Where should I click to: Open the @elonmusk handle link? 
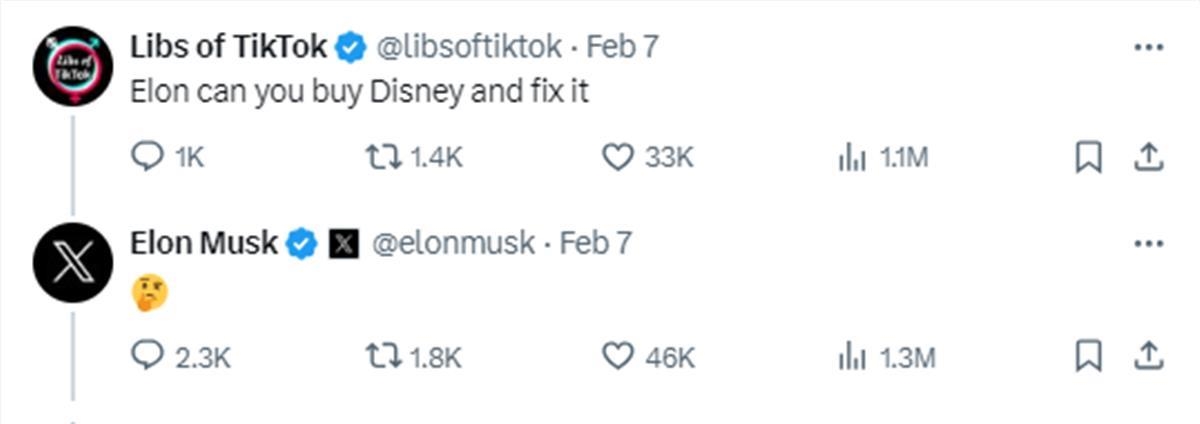point(453,243)
